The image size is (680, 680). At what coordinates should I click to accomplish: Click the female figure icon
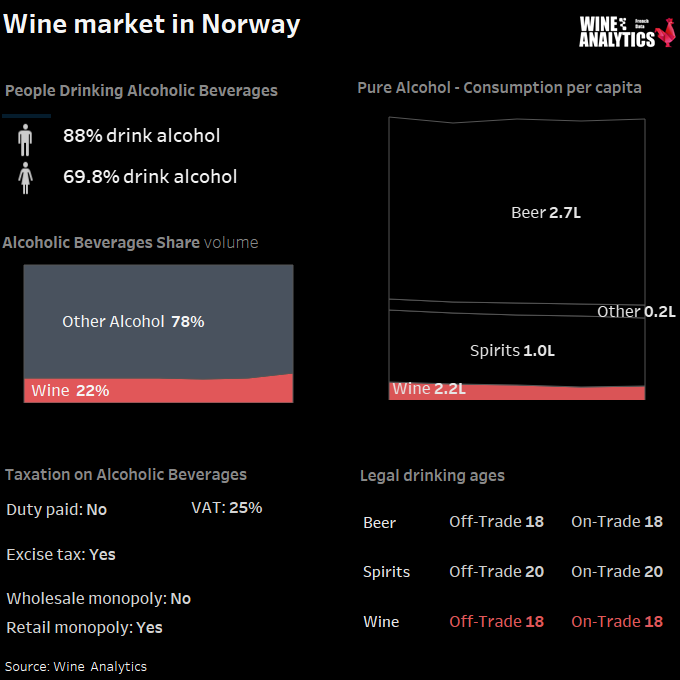25,178
